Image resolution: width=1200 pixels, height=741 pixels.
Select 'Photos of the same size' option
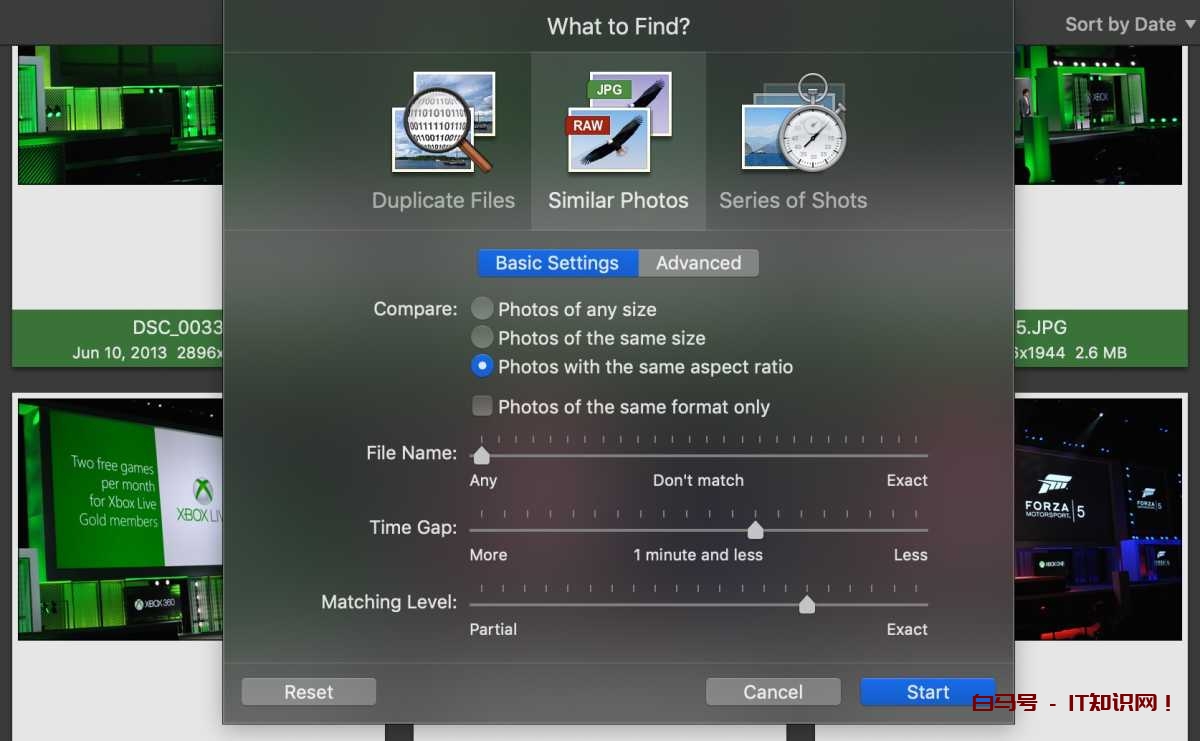[x=482, y=338]
